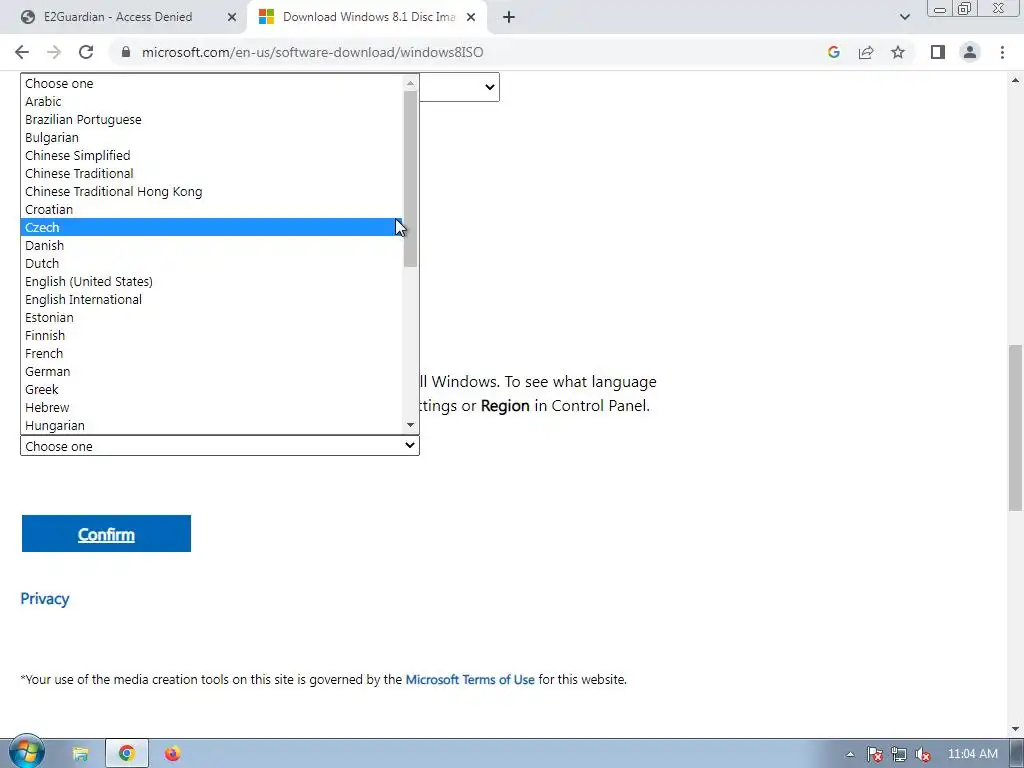The height and width of the screenshot is (768, 1024).
Task: Click the Show desktop strip
Action: 1017,754
